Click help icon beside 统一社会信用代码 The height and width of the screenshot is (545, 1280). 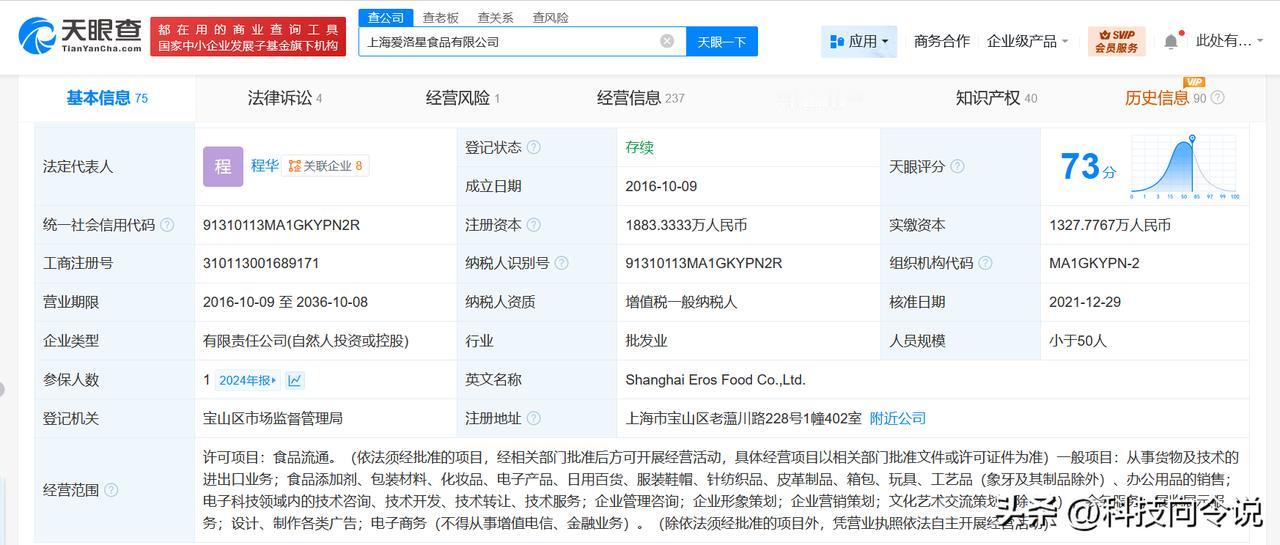coord(167,225)
